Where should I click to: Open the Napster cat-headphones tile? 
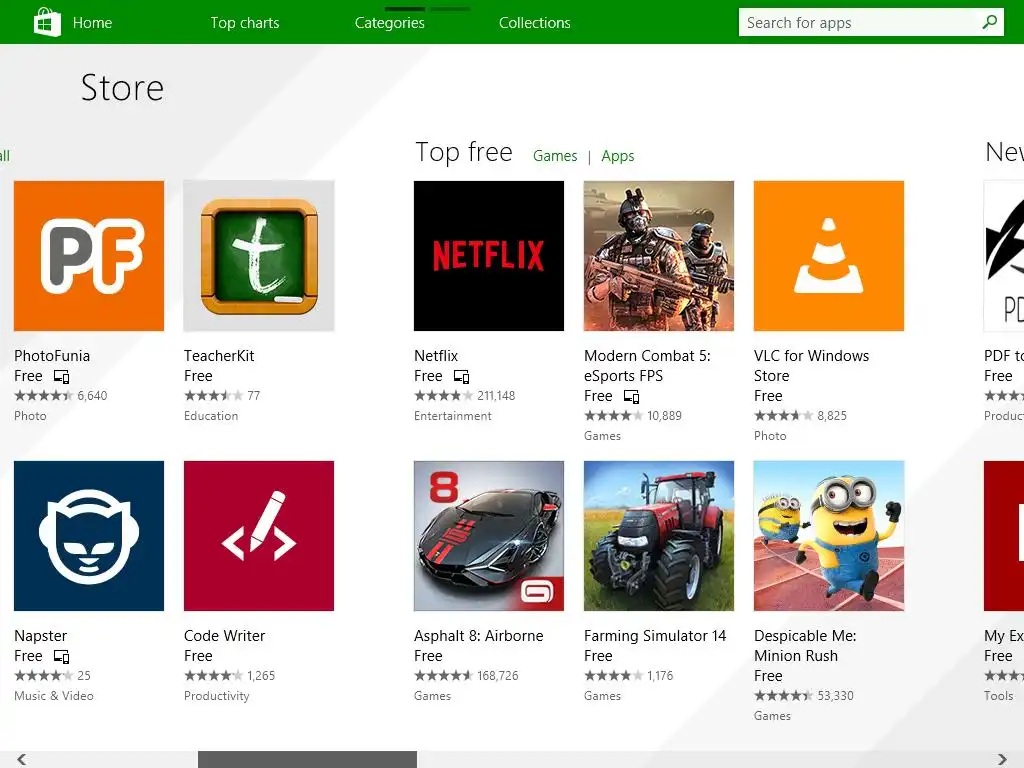coord(89,536)
